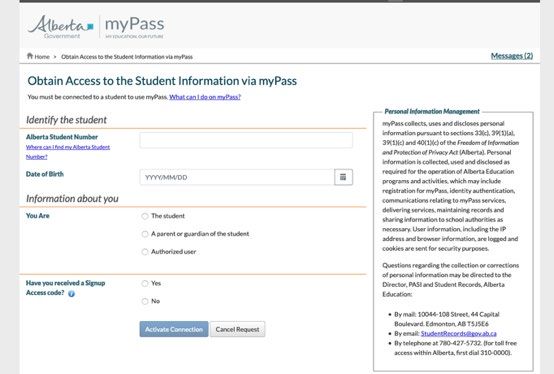Image resolution: width=554 pixels, height=374 pixels.
Task: Click the Cancel Request button
Action: pos(237,329)
